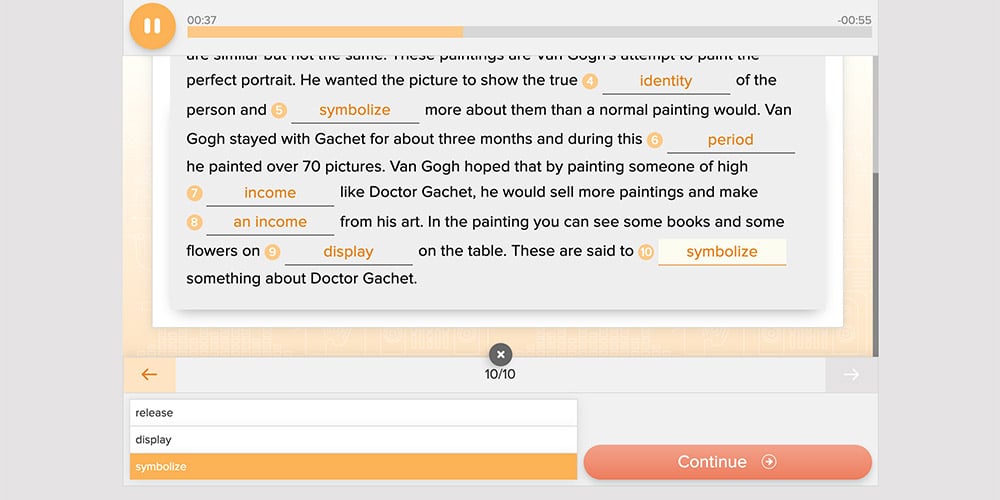Click the audio progress bar
Screen dimensions: 1000x500
tap(529, 32)
